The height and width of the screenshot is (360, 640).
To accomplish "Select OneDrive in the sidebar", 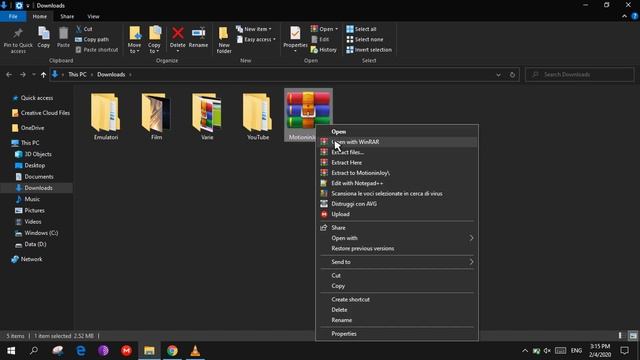I will (x=33, y=128).
